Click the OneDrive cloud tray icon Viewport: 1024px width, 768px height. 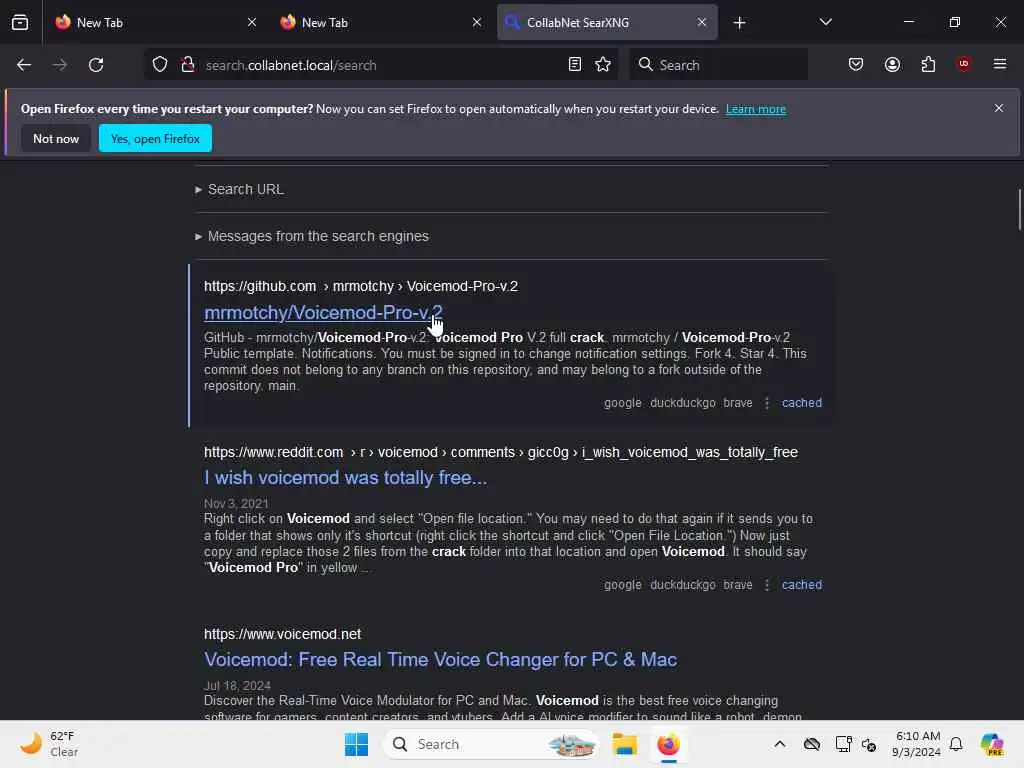(x=812, y=744)
